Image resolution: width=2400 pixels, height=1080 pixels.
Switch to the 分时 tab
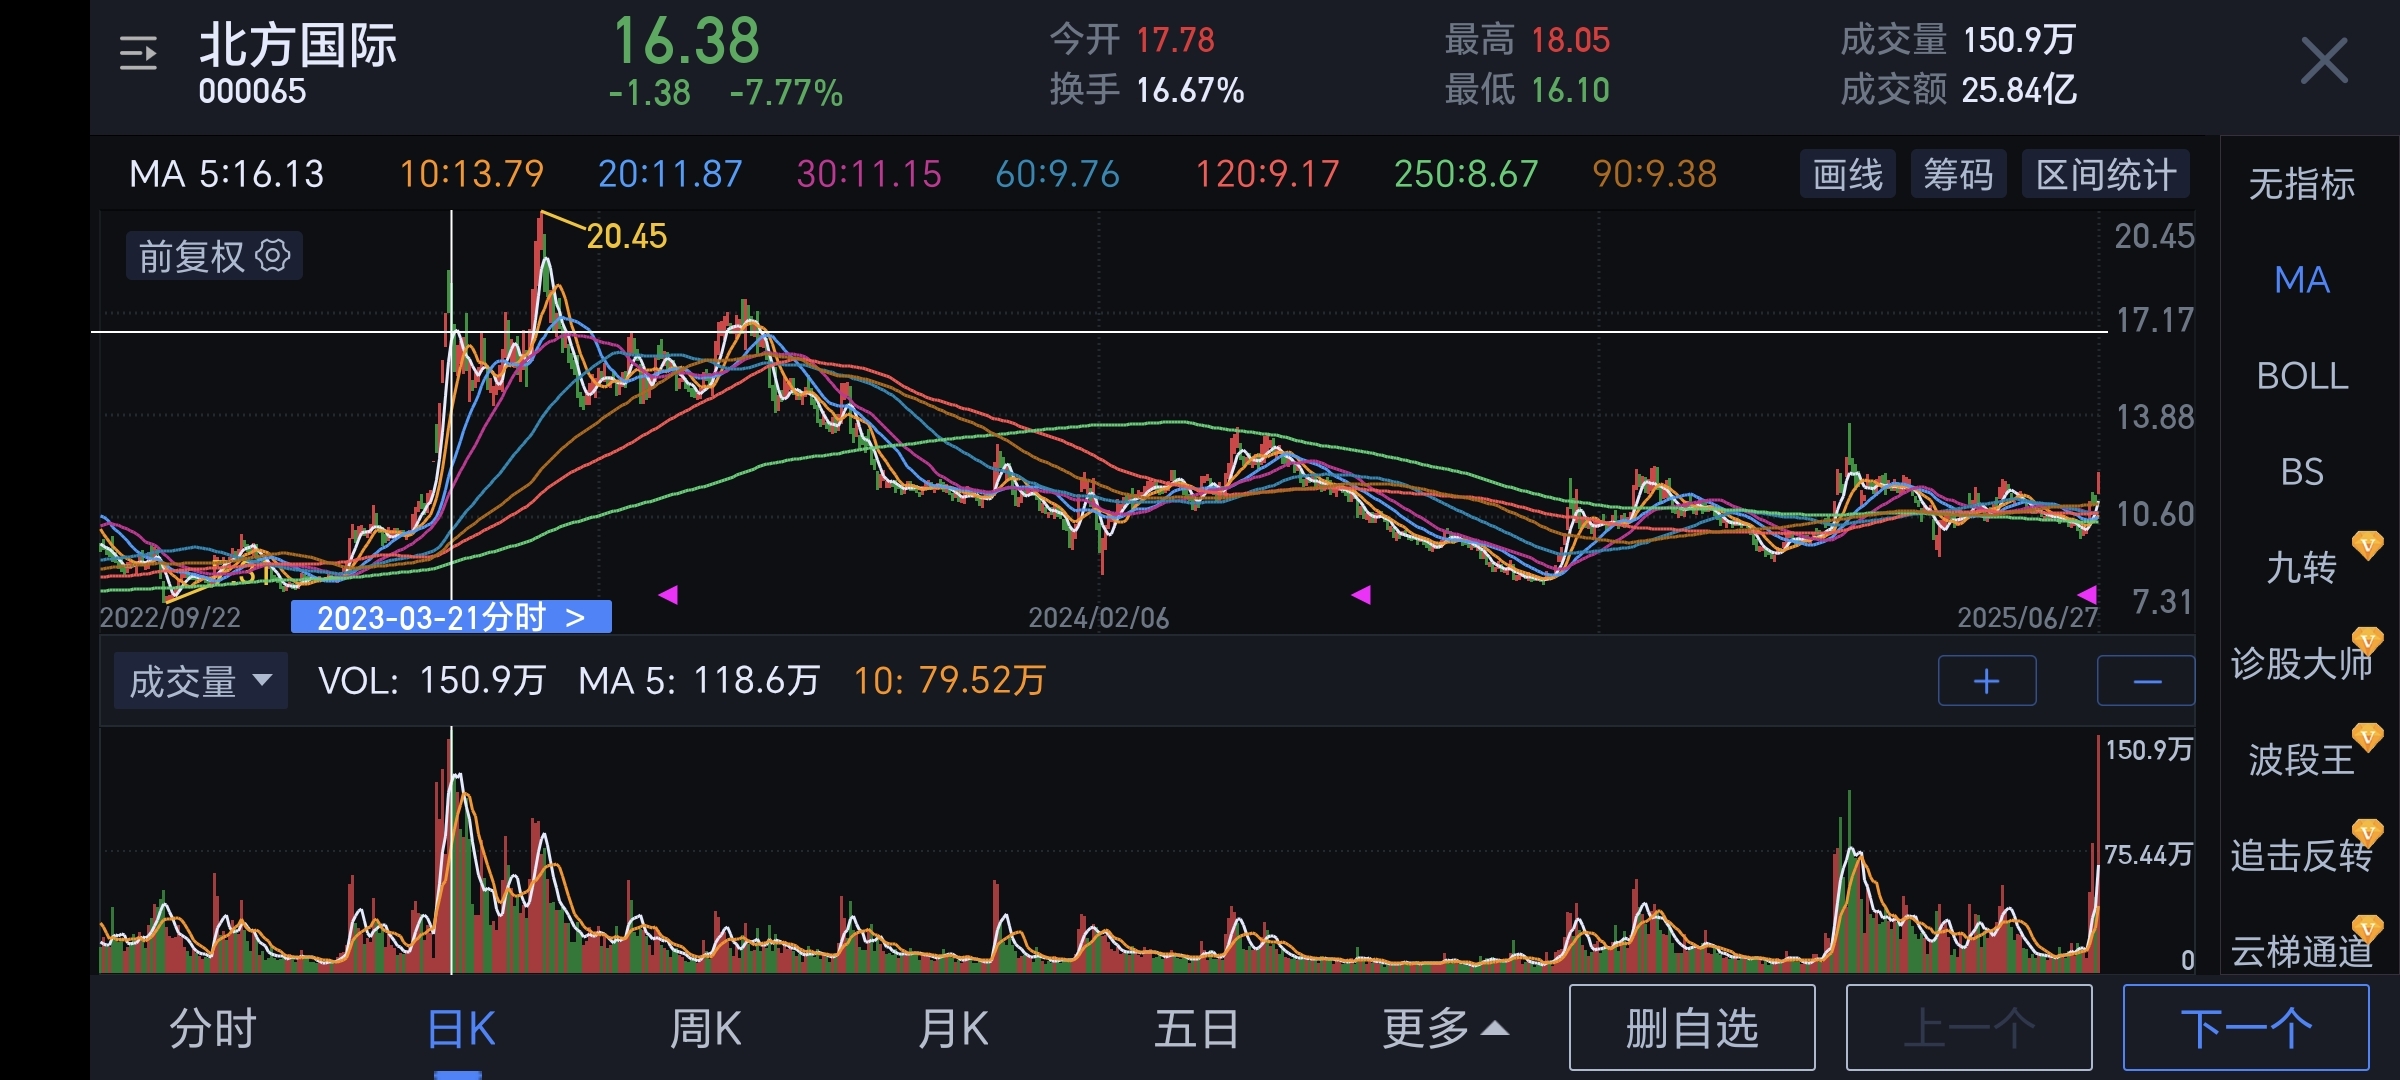click(213, 1028)
